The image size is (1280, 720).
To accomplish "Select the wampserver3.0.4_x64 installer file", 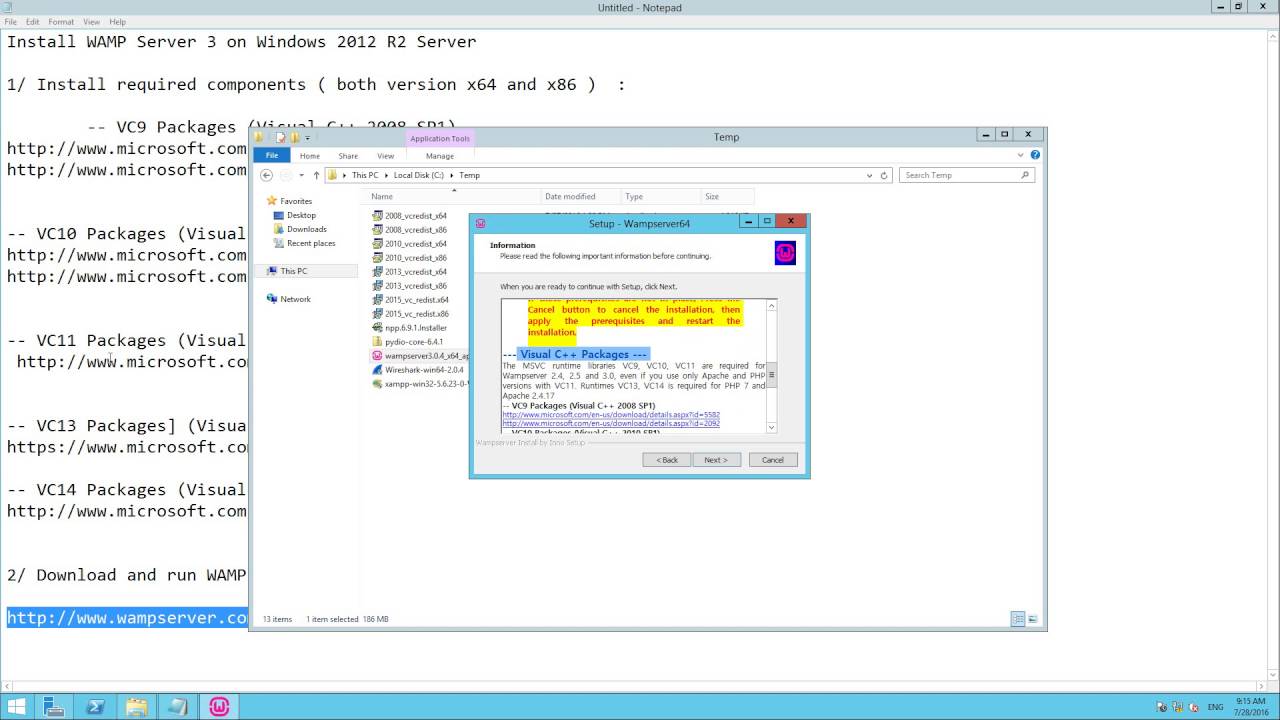I will click(x=420, y=356).
